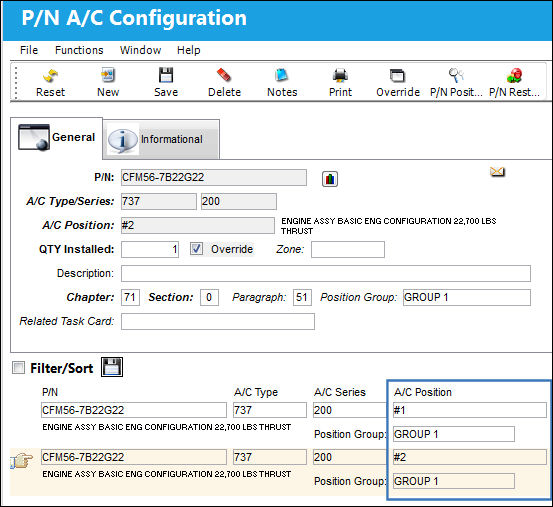This screenshot has height=507, width=553.
Task: Click the Paragraph field showing 51
Action: (302, 297)
